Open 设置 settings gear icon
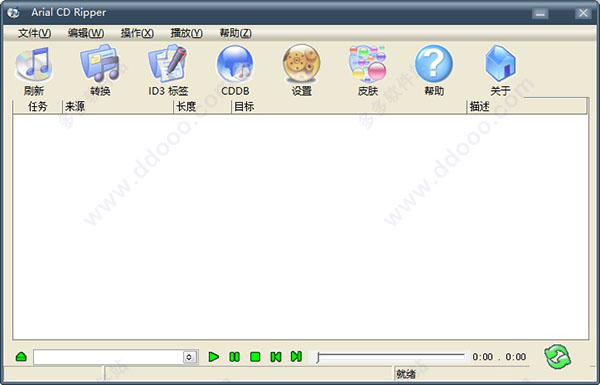The height and width of the screenshot is (385, 600). pos(302,64)
